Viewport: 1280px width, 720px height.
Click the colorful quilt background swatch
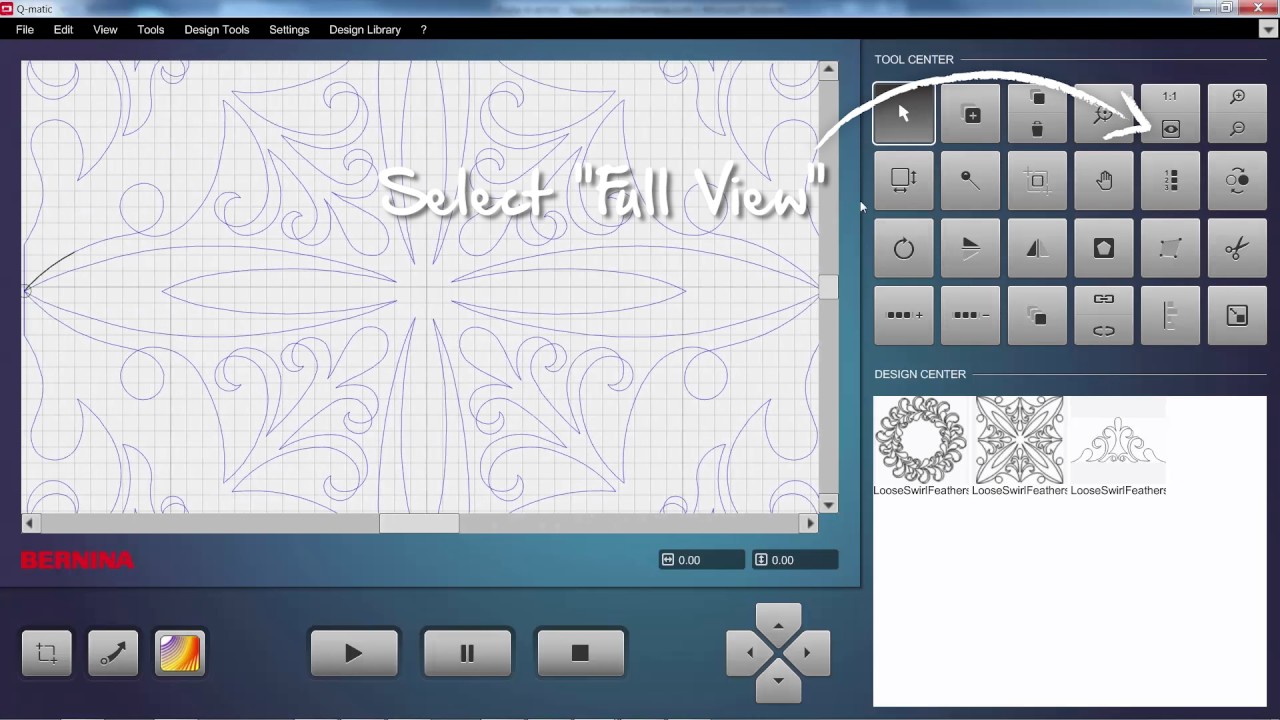[180, 653]
